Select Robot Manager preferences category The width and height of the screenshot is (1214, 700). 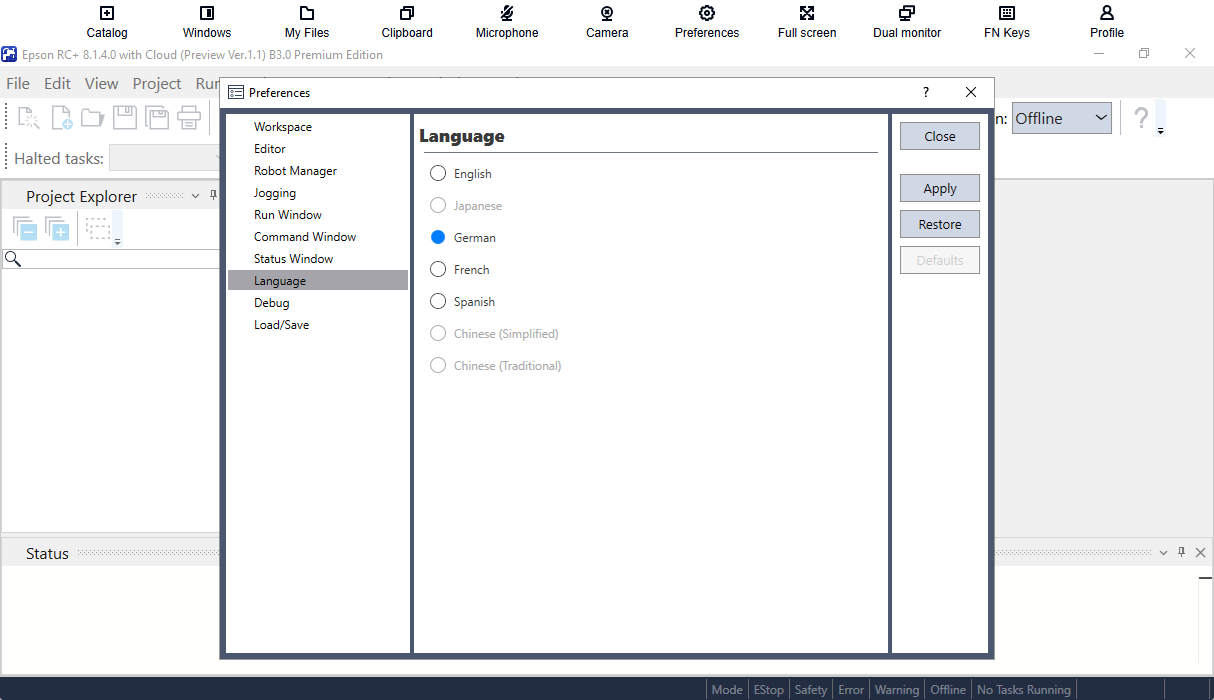[318, 171]
